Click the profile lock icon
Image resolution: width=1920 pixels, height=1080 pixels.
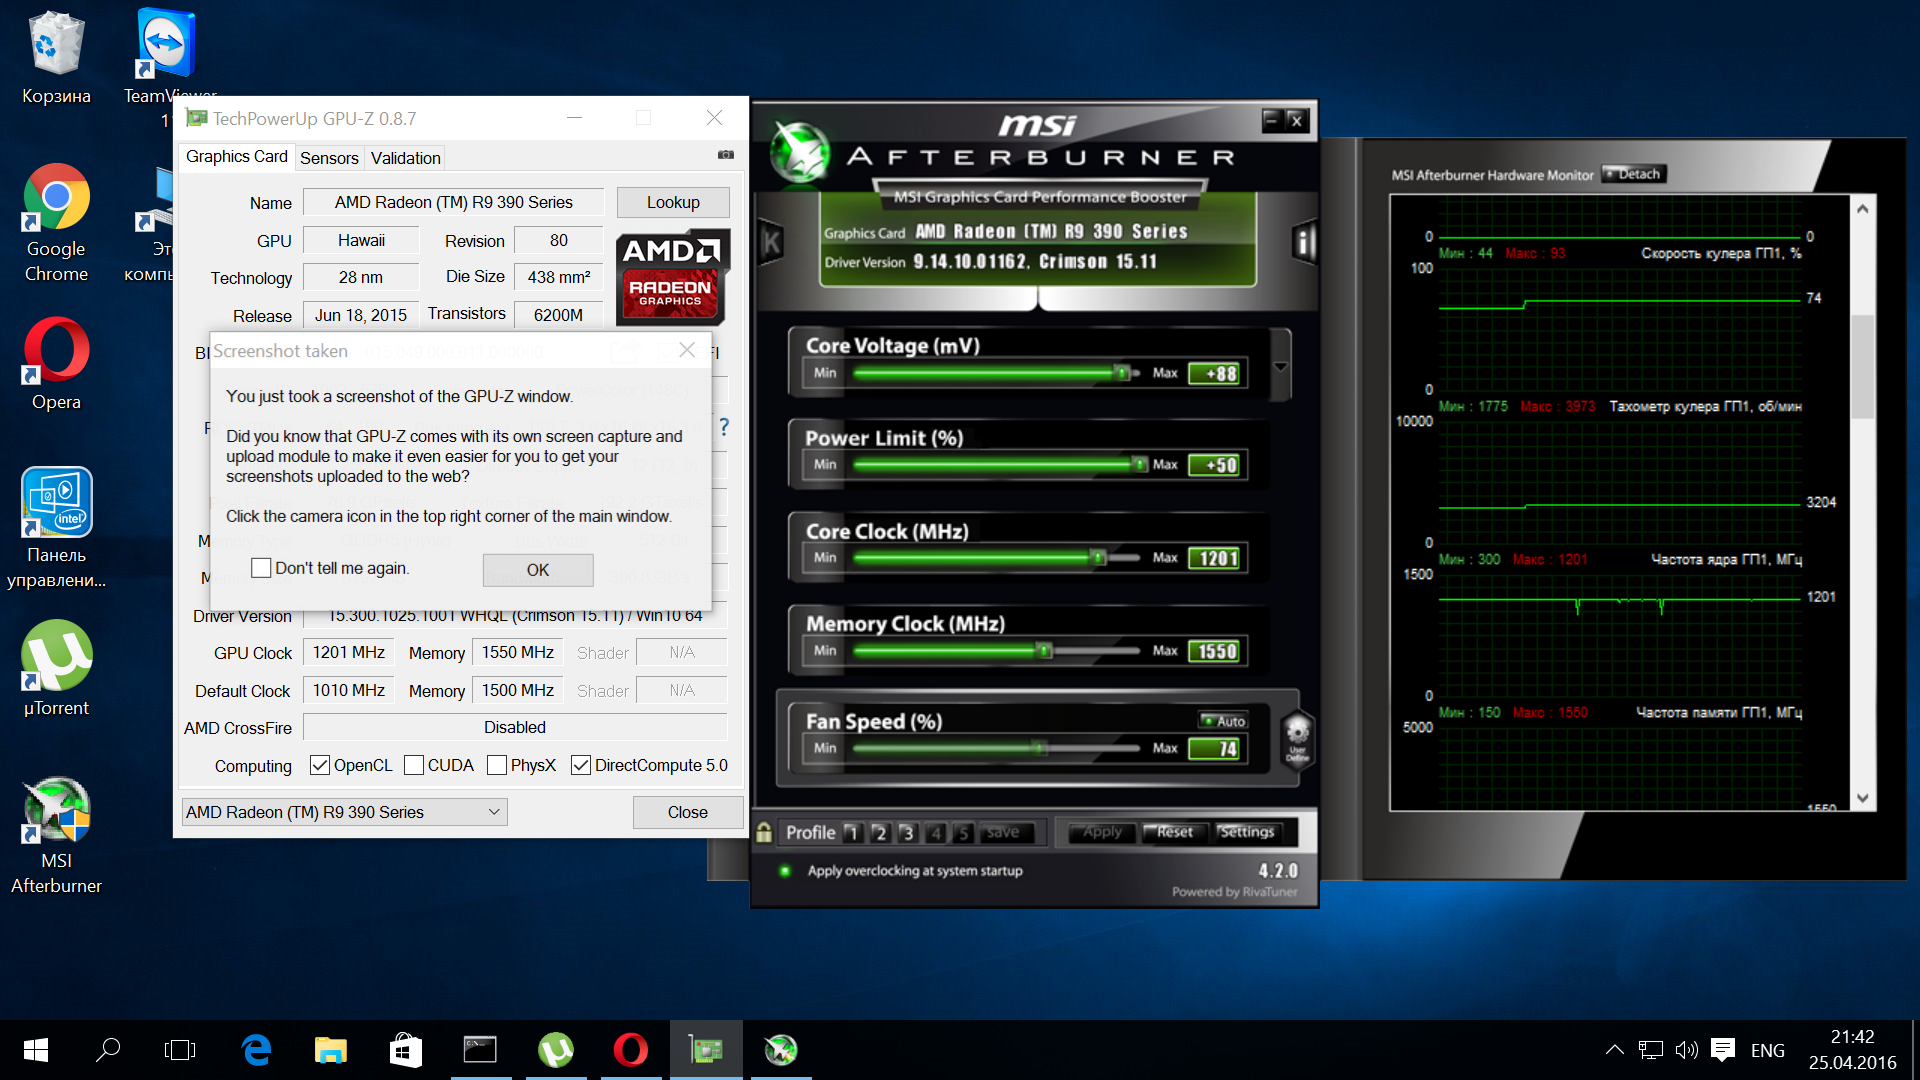(x=764, y=832)
